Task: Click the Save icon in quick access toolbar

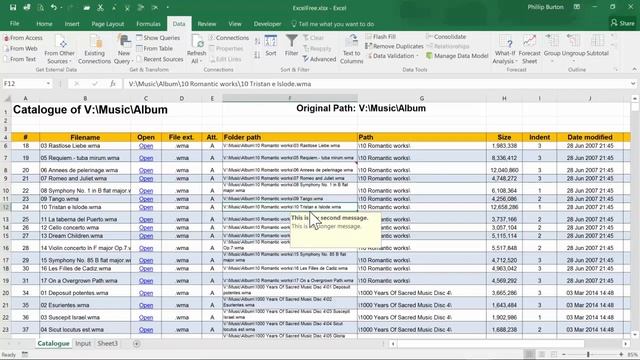Action: point(13,7)
